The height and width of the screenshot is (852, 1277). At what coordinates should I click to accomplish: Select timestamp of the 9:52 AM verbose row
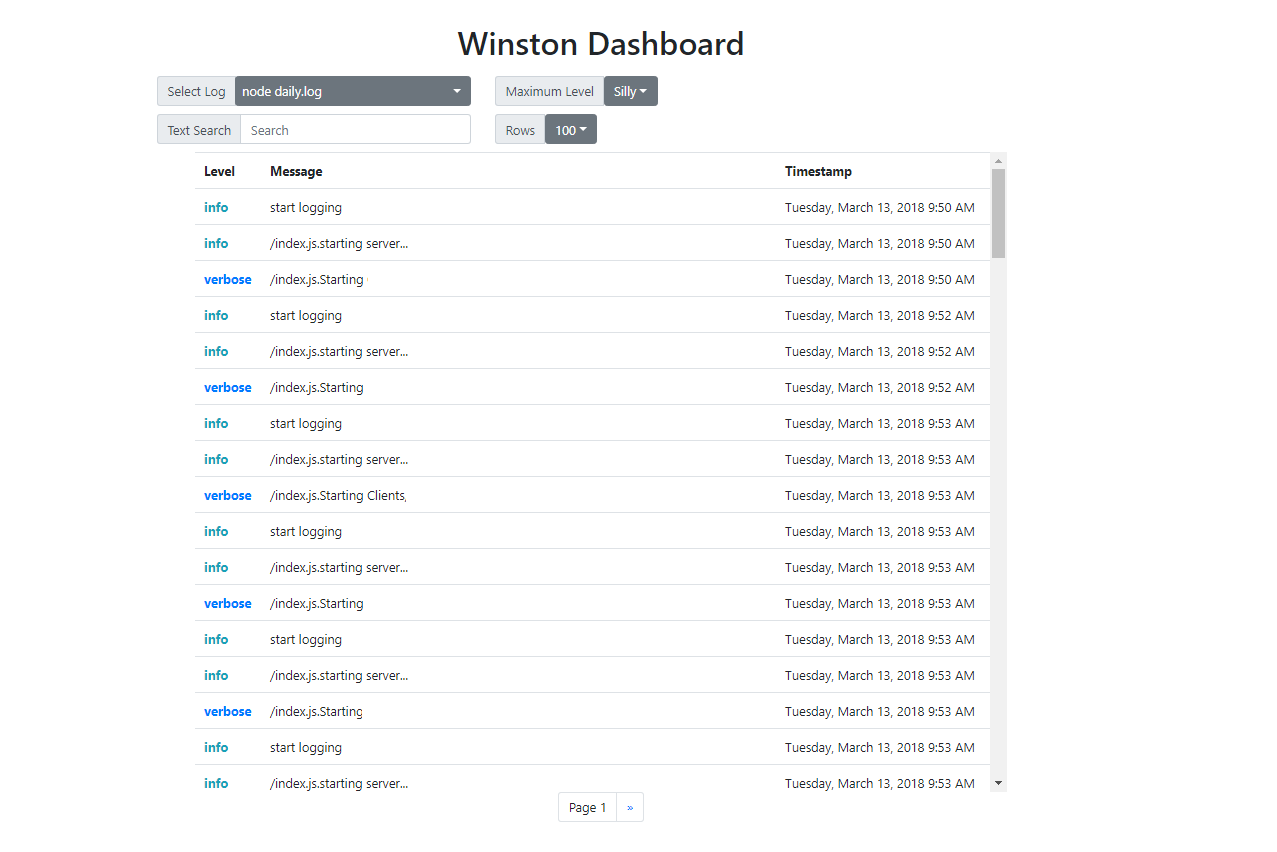coord(880,387)
